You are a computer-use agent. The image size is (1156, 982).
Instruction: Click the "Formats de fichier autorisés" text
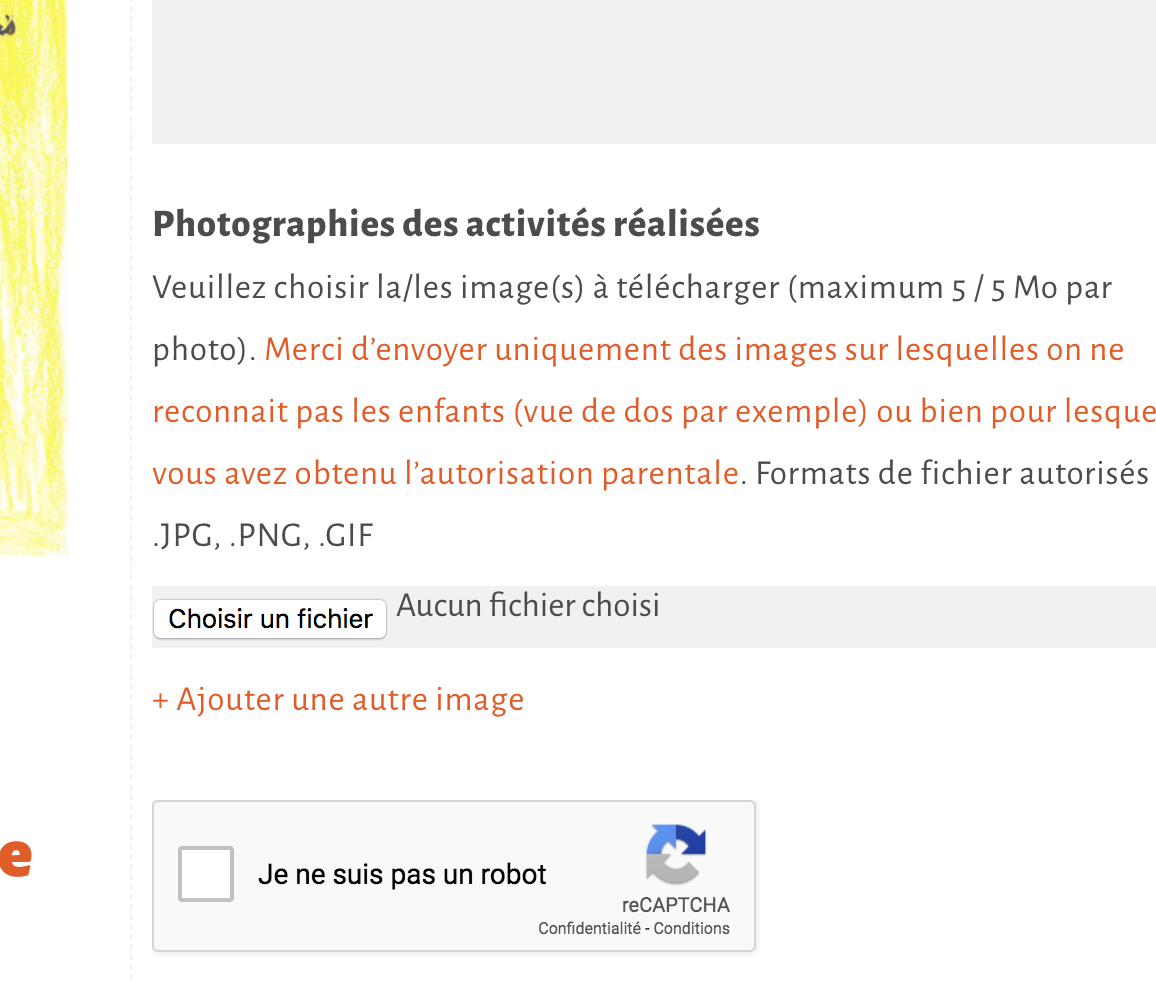[951, 474]
